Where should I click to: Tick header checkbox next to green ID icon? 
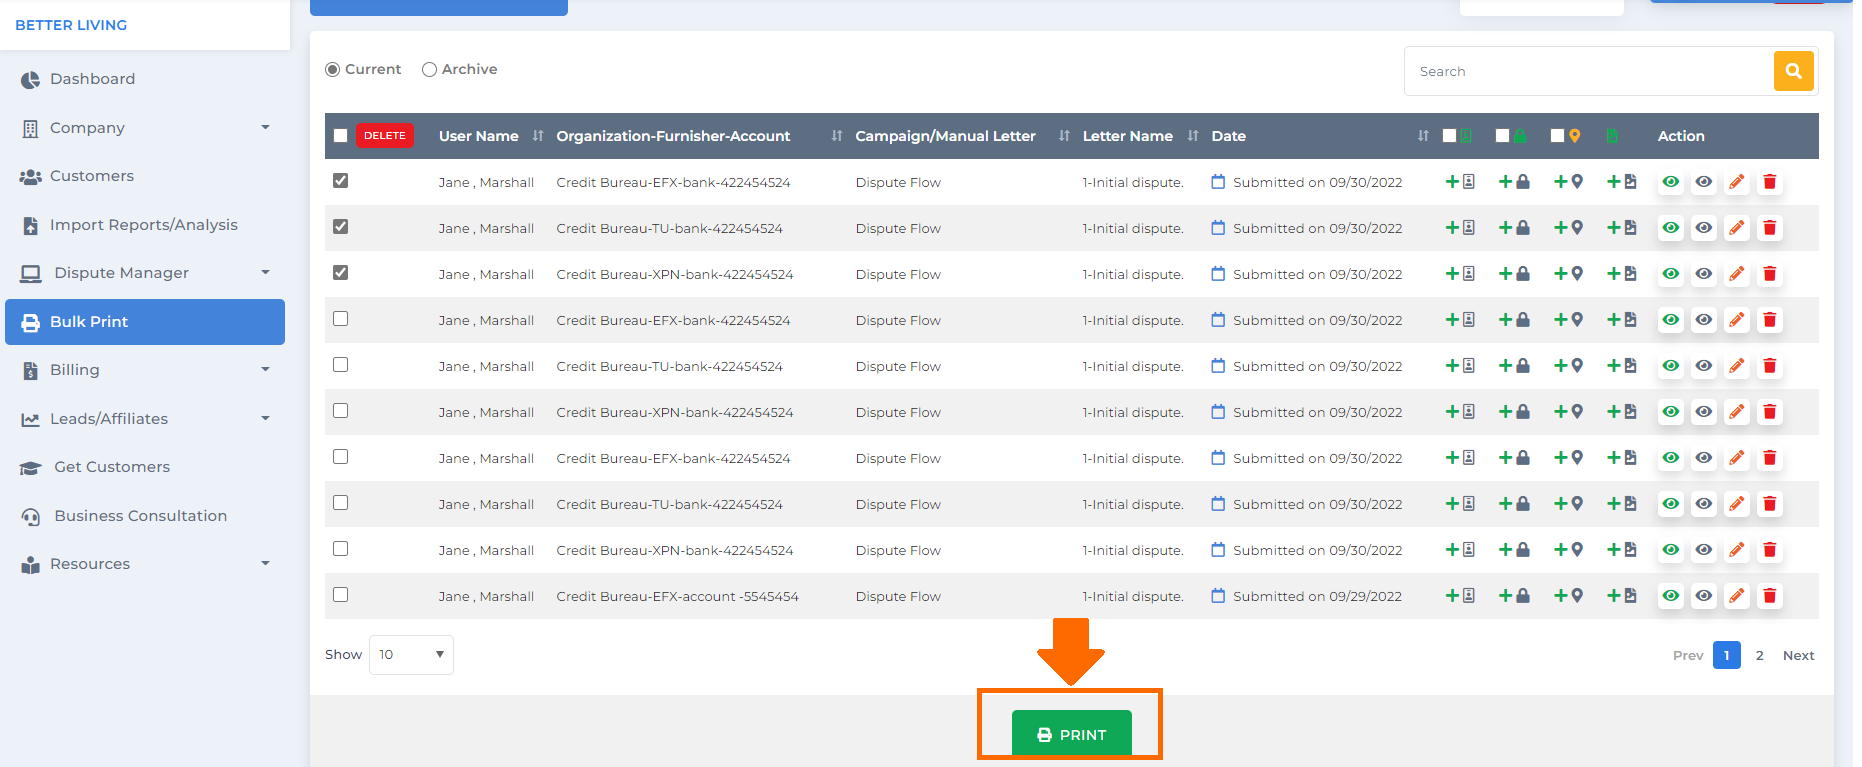tap(1450, 136)
